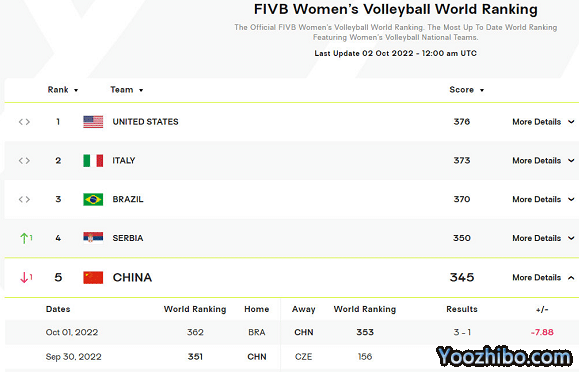Image resolution: width=579 pixels, height=372 pixels.
Task: Collapse More Details for China
Action: (x=543, y=277)
